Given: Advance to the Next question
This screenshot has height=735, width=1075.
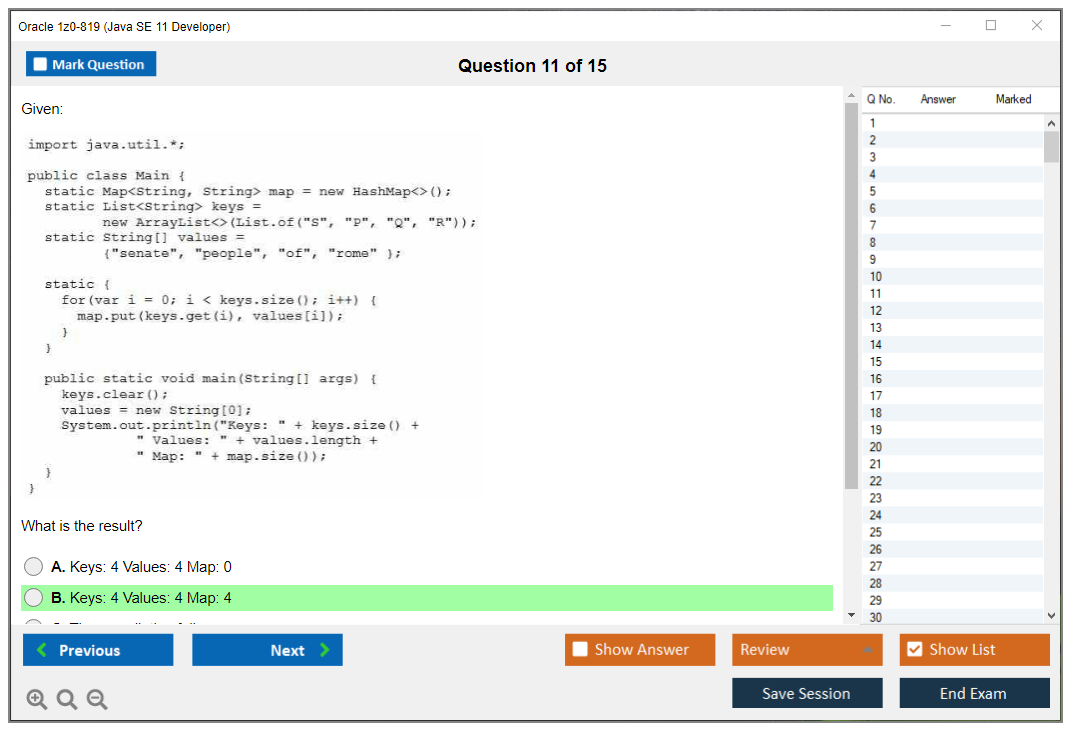Looking at the screenshot, I should tap(267, 650).
